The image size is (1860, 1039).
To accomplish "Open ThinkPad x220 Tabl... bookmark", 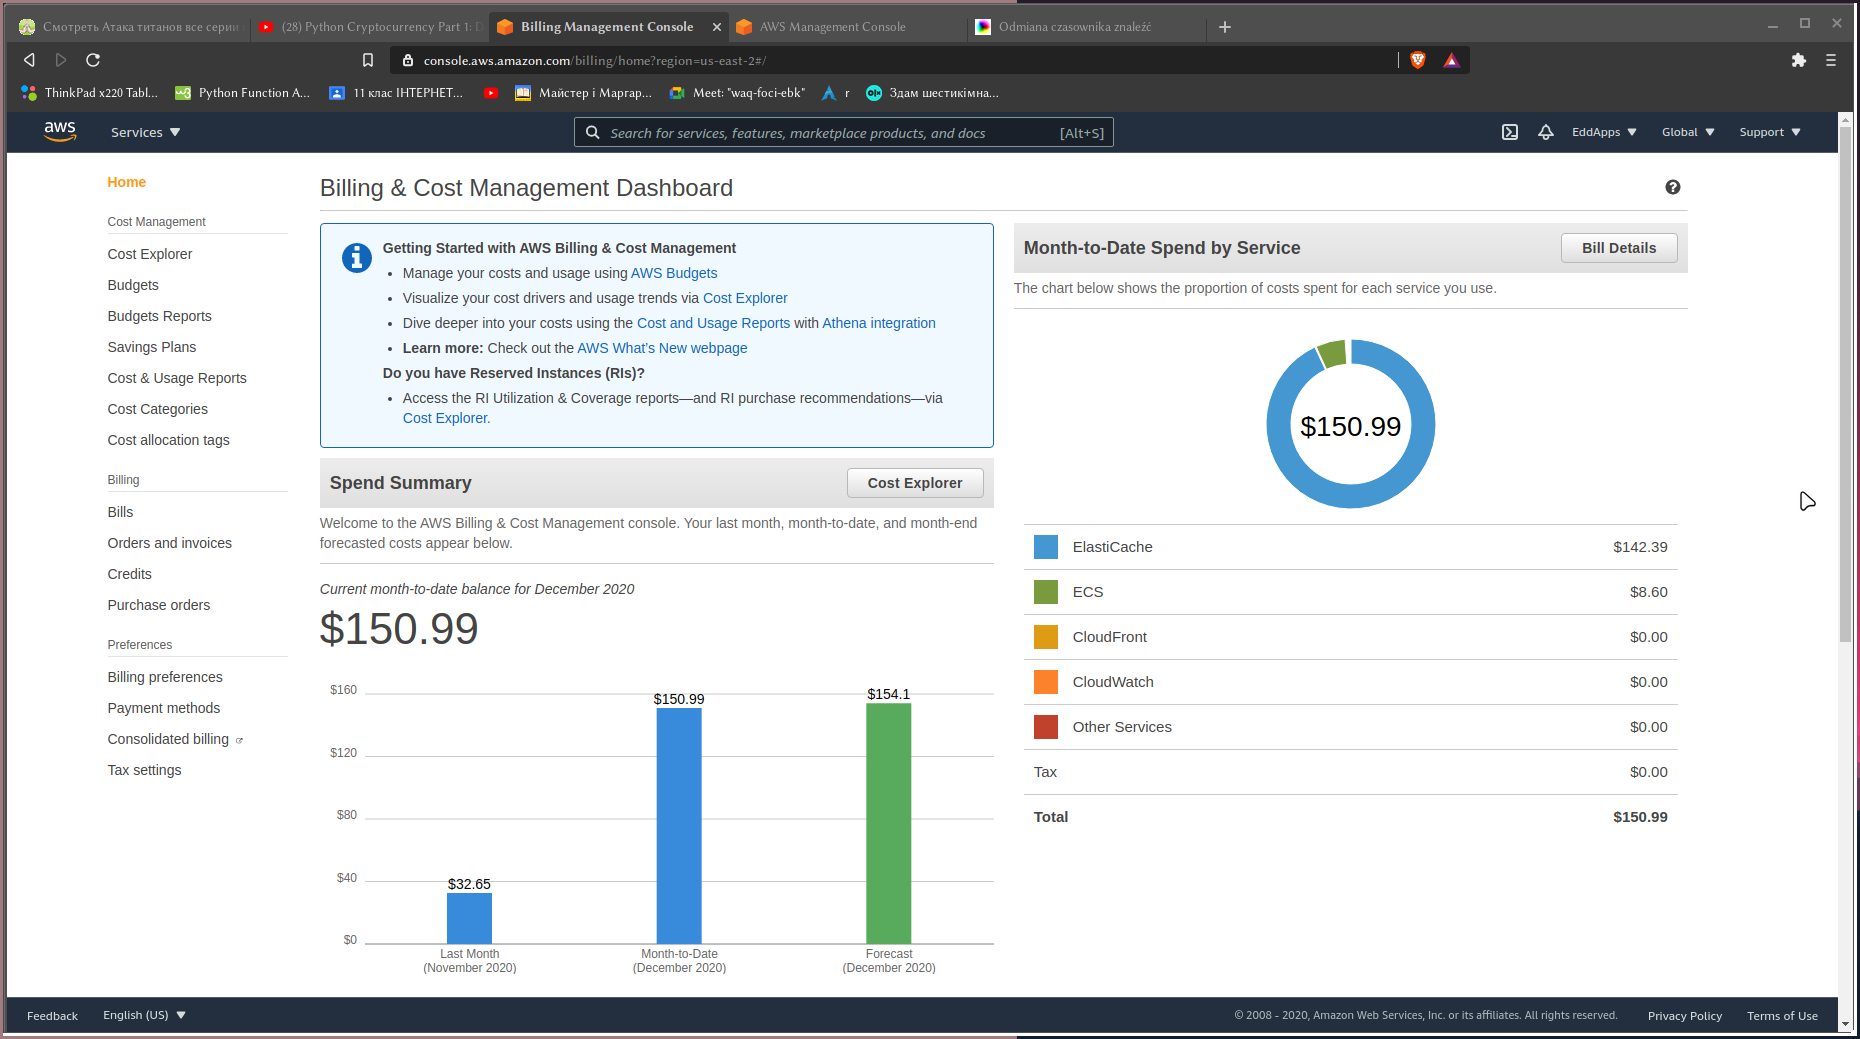I will click(89, 93).
